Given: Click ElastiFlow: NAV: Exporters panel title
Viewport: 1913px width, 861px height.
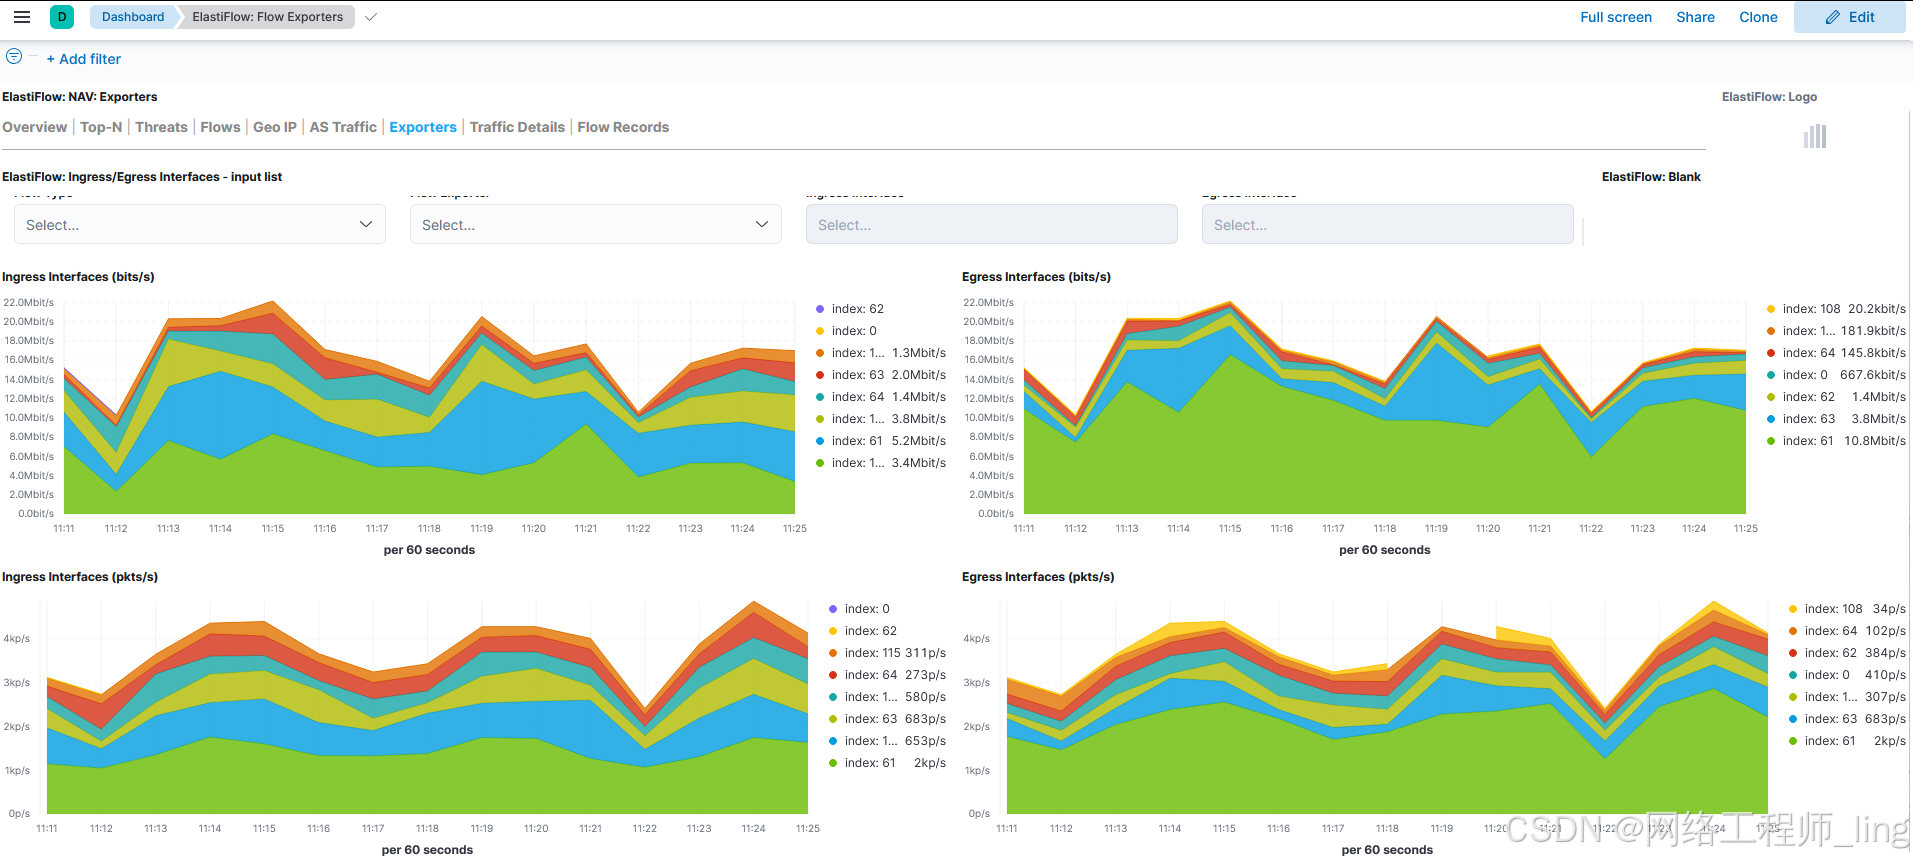Looking at the screenshot, I should tap(80, 97).
